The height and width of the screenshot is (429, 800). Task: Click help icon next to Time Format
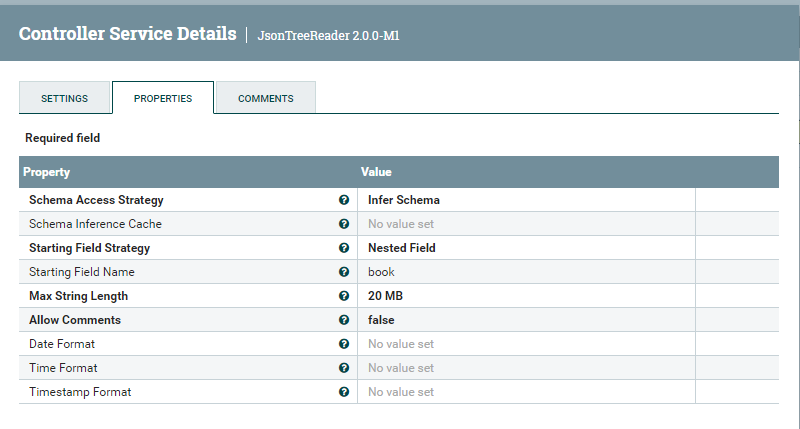click(x=344, y=368)
